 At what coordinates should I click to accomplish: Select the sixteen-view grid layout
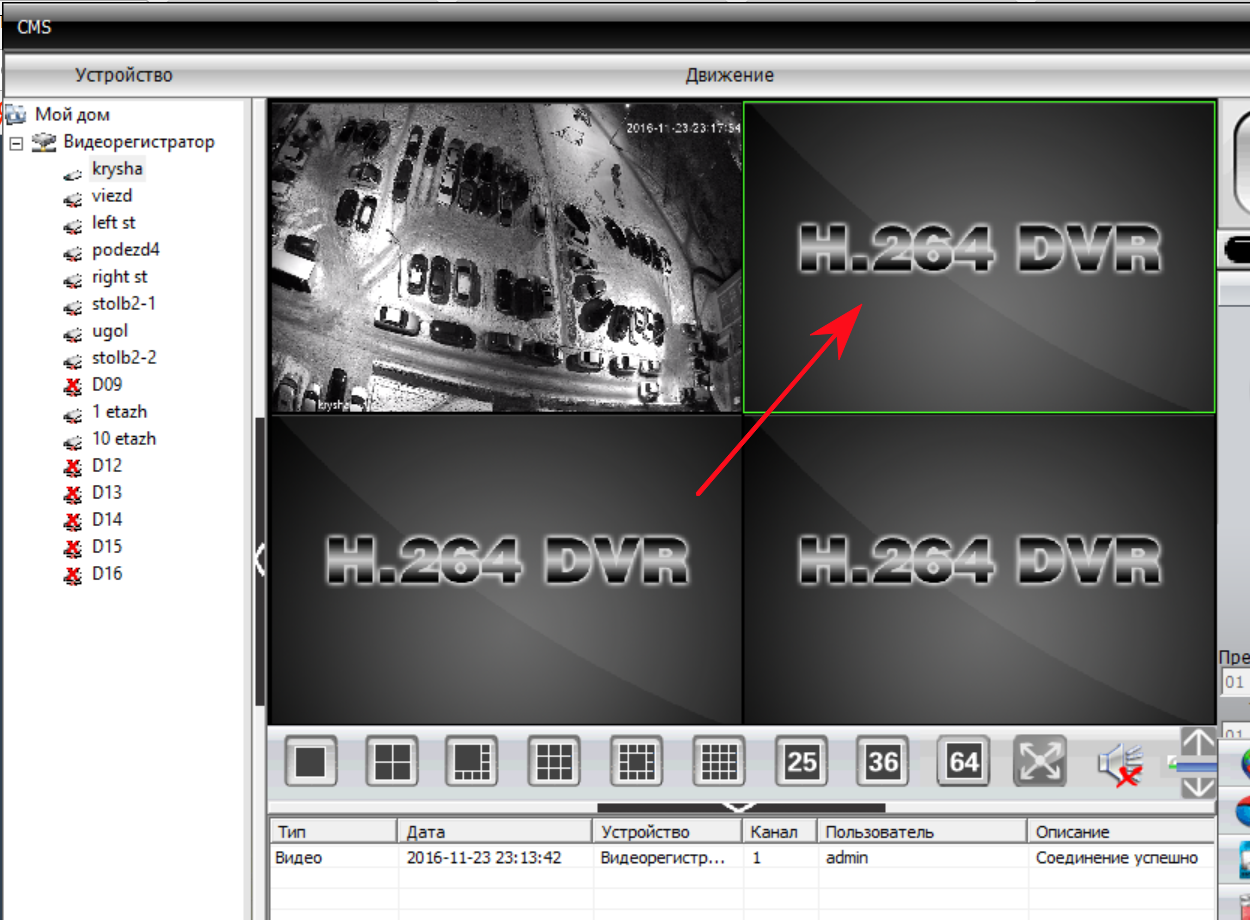[x=719, y=762]
